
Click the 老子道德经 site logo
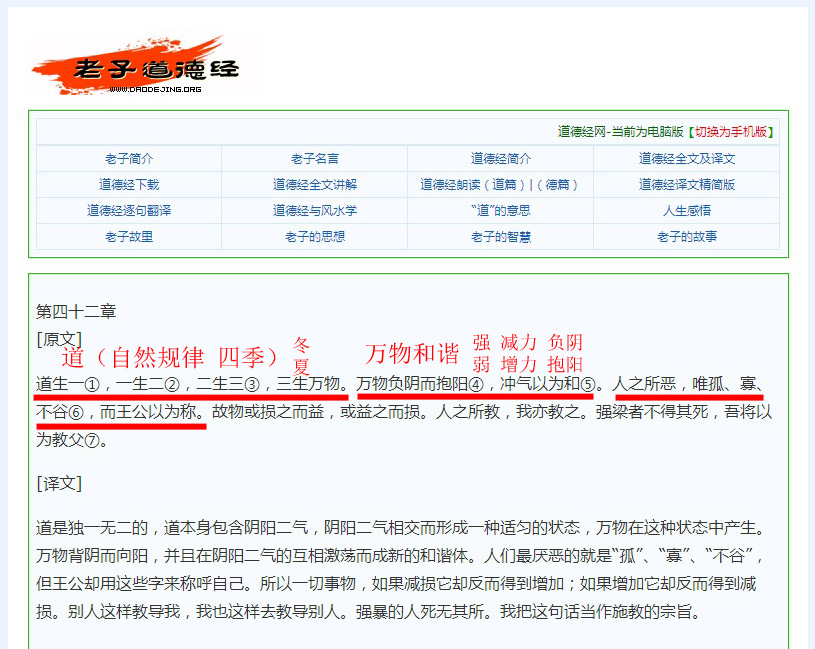(137, 66)
